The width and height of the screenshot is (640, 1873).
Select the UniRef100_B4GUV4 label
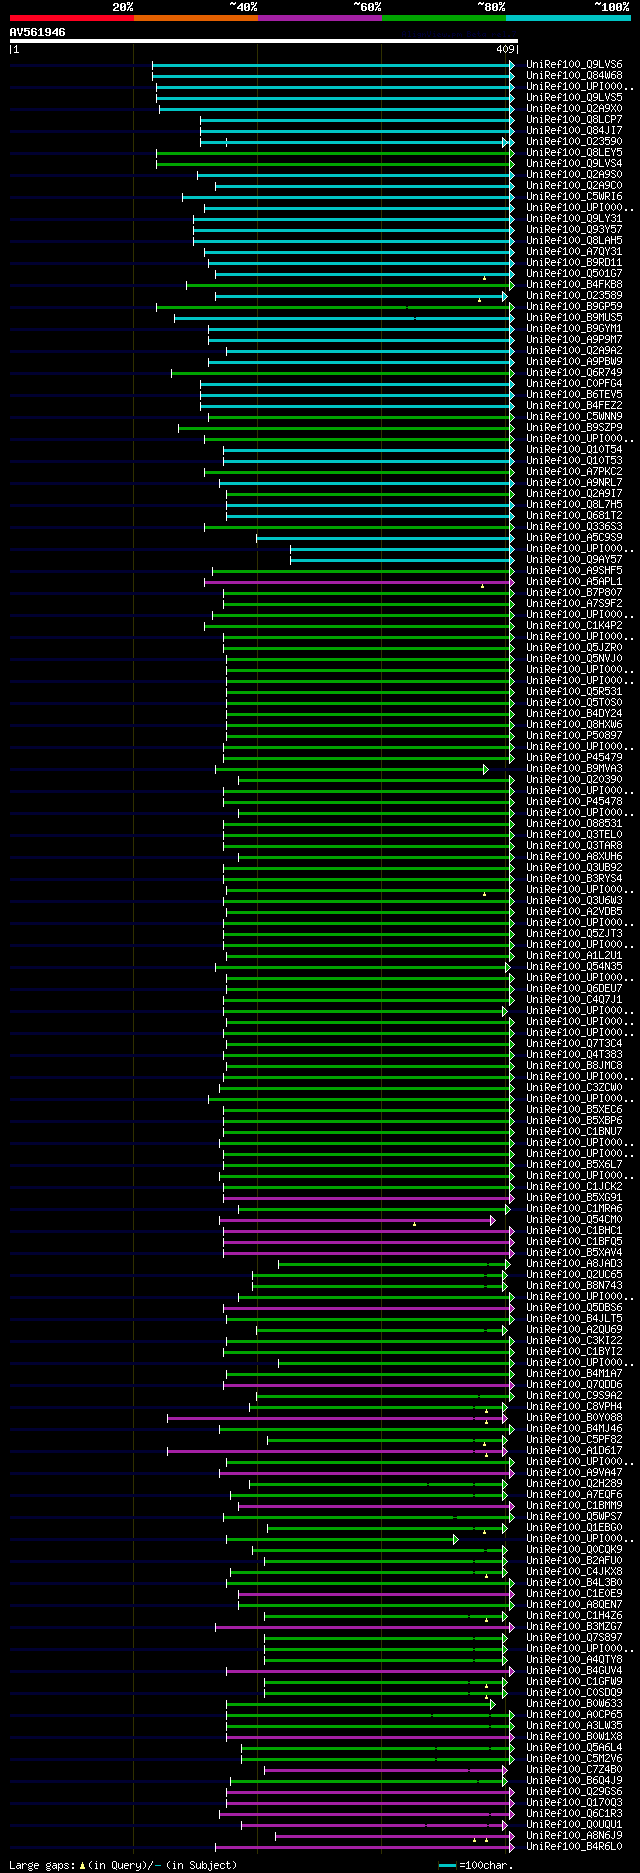point(574,1671)
